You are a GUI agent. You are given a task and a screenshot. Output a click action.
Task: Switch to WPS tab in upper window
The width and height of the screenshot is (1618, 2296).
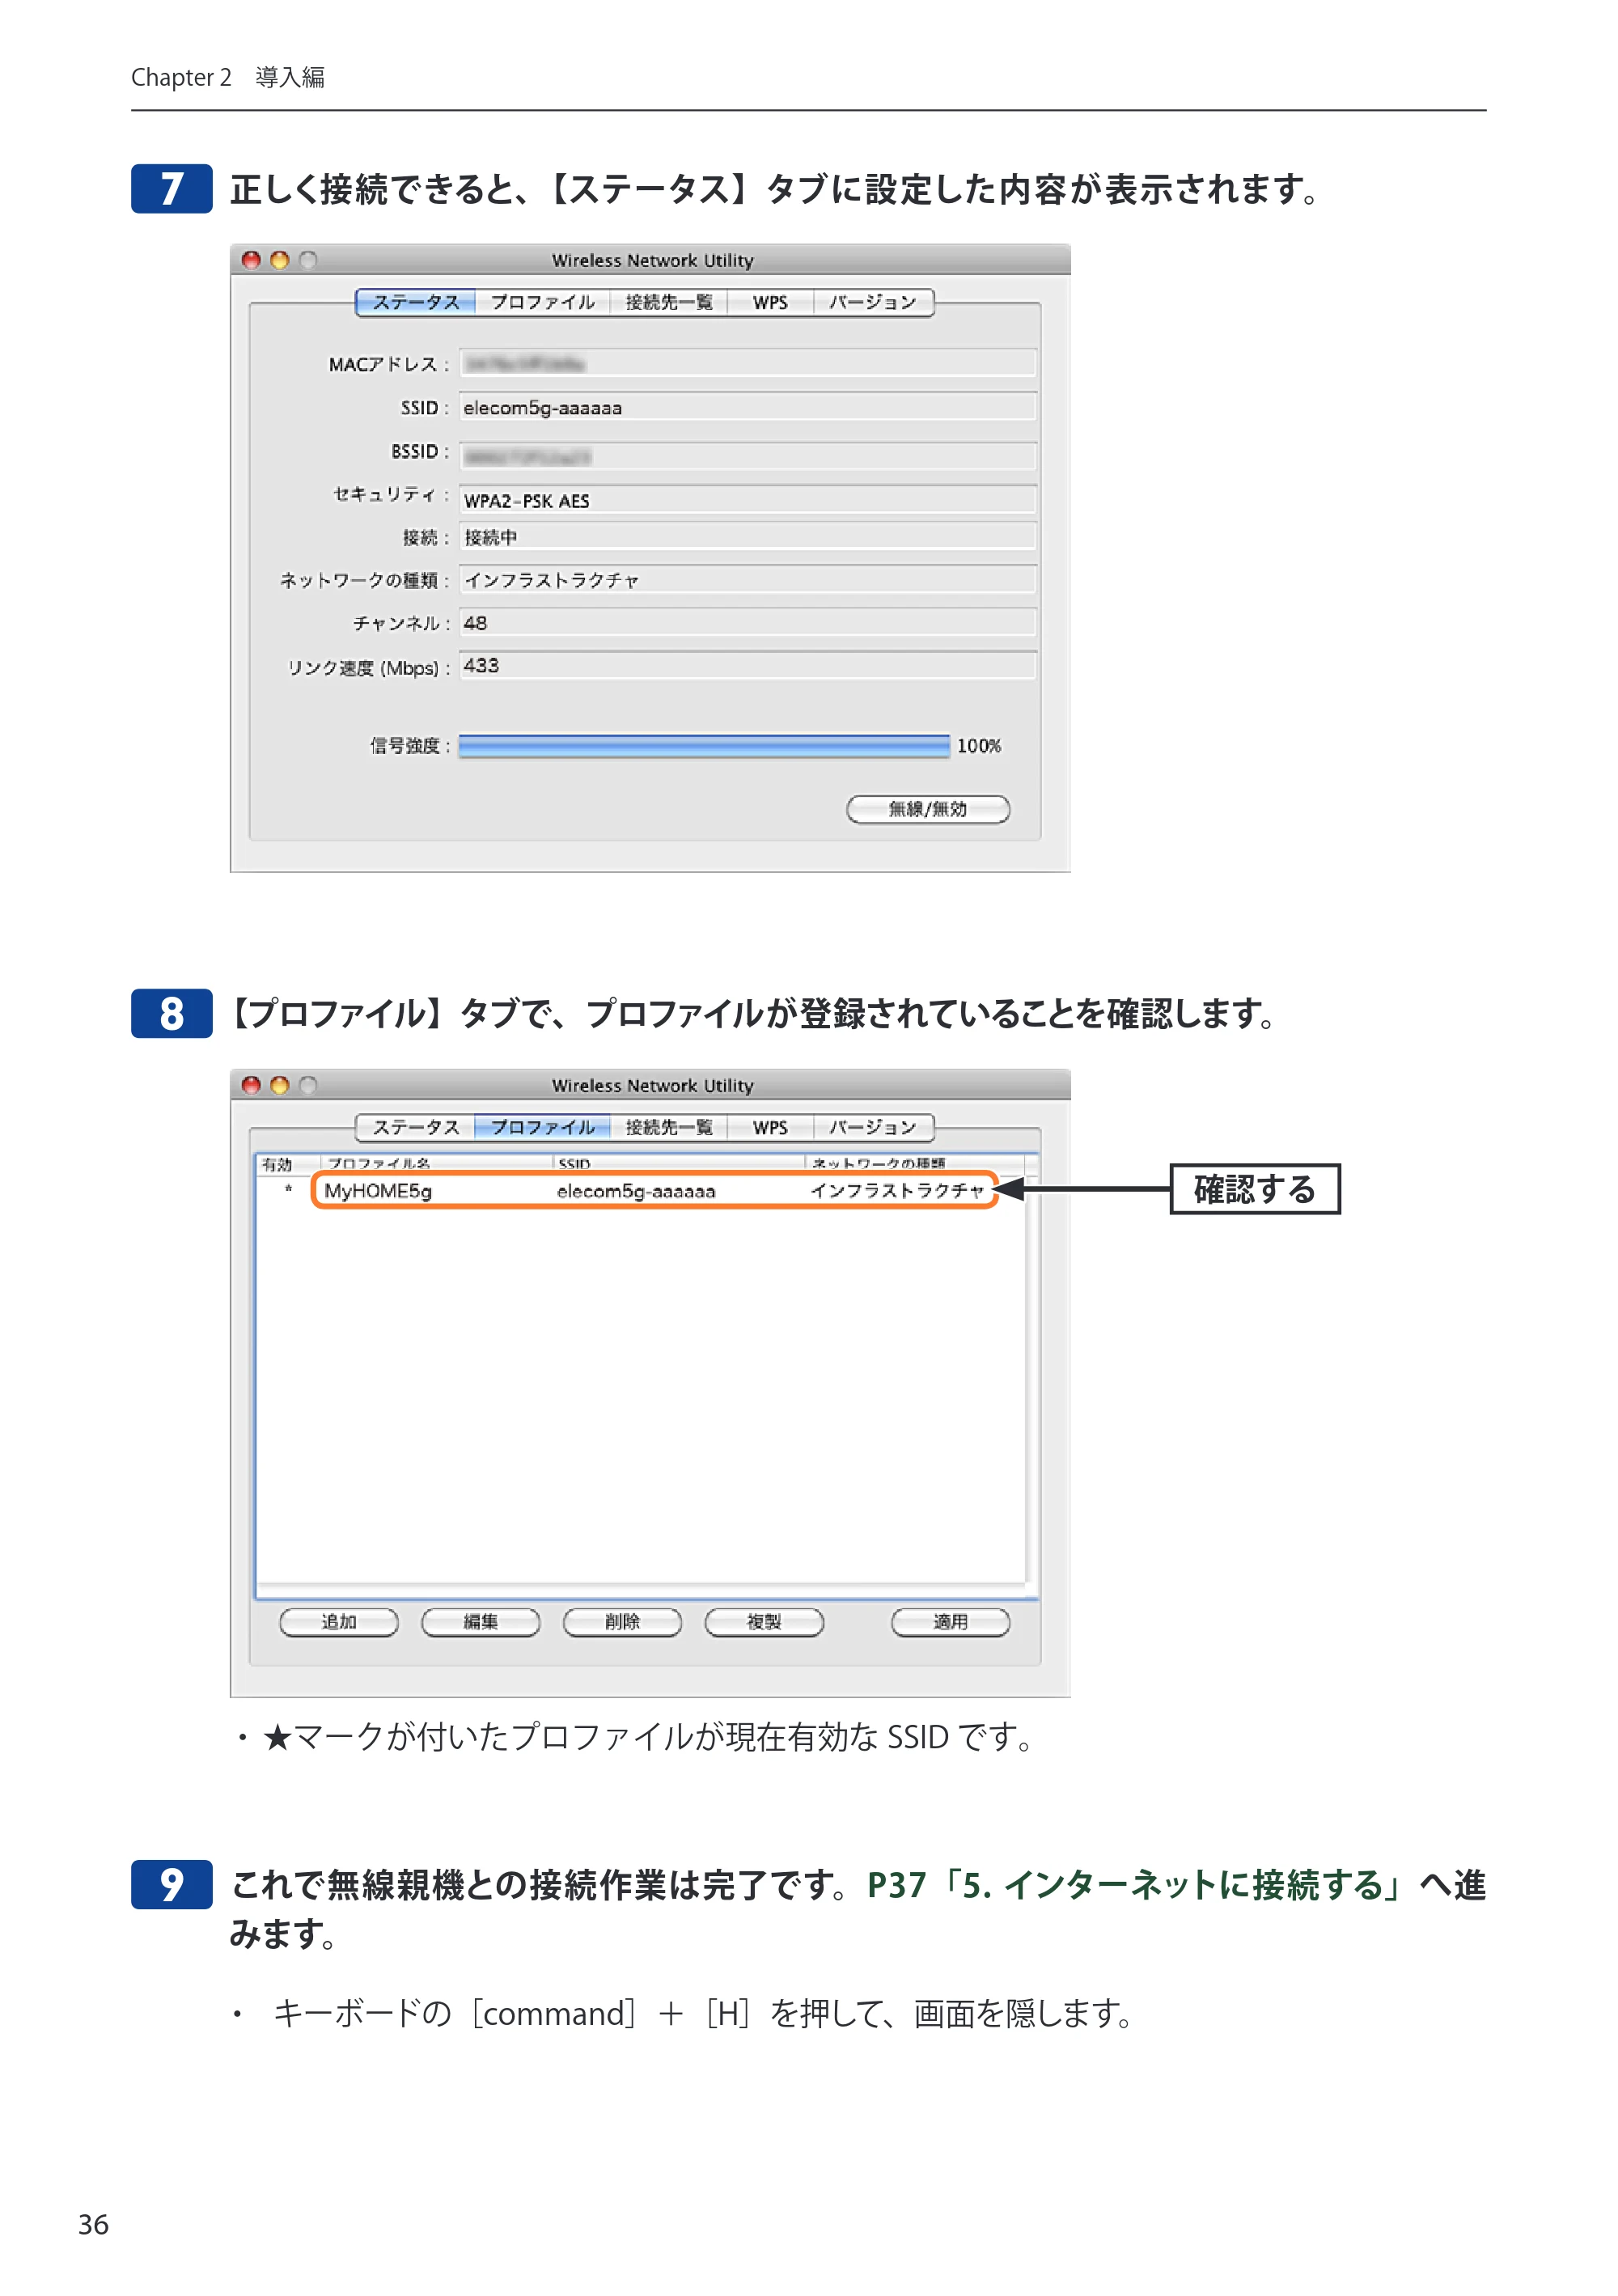pyautogui.click(x=770, y=302)
